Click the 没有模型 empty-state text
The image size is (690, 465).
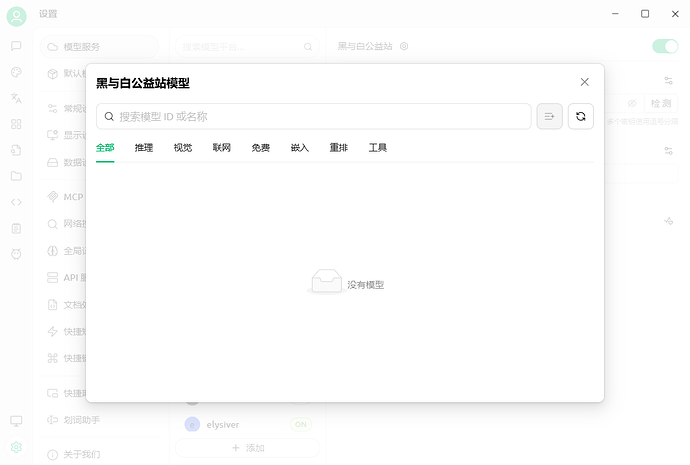point(365,285)
